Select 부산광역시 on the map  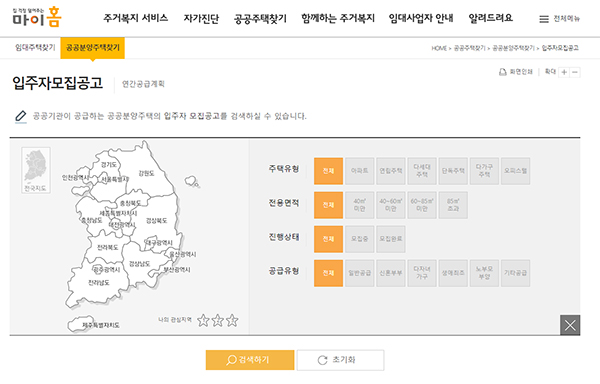[177, 270]
